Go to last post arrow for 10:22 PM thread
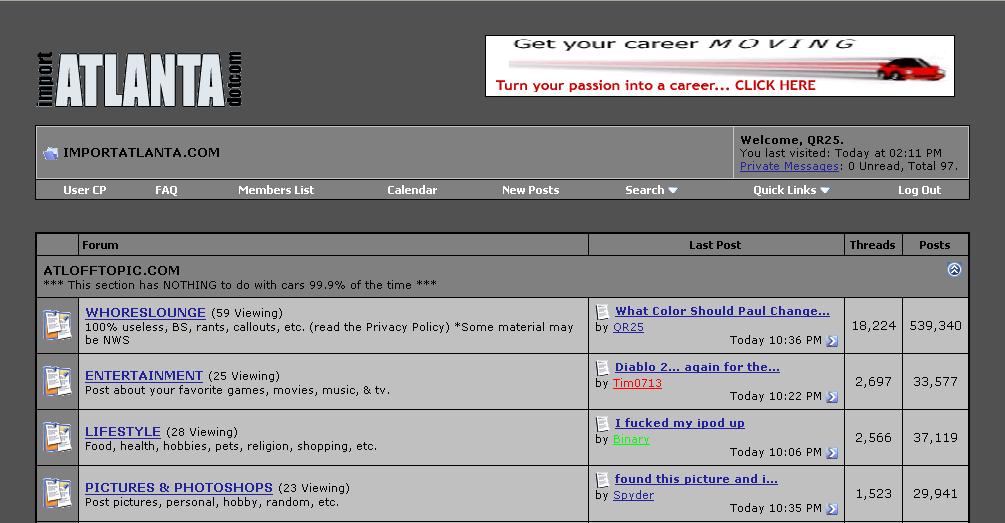The width and height of the screenshot is (1005, 523). (x=832, y=397)
